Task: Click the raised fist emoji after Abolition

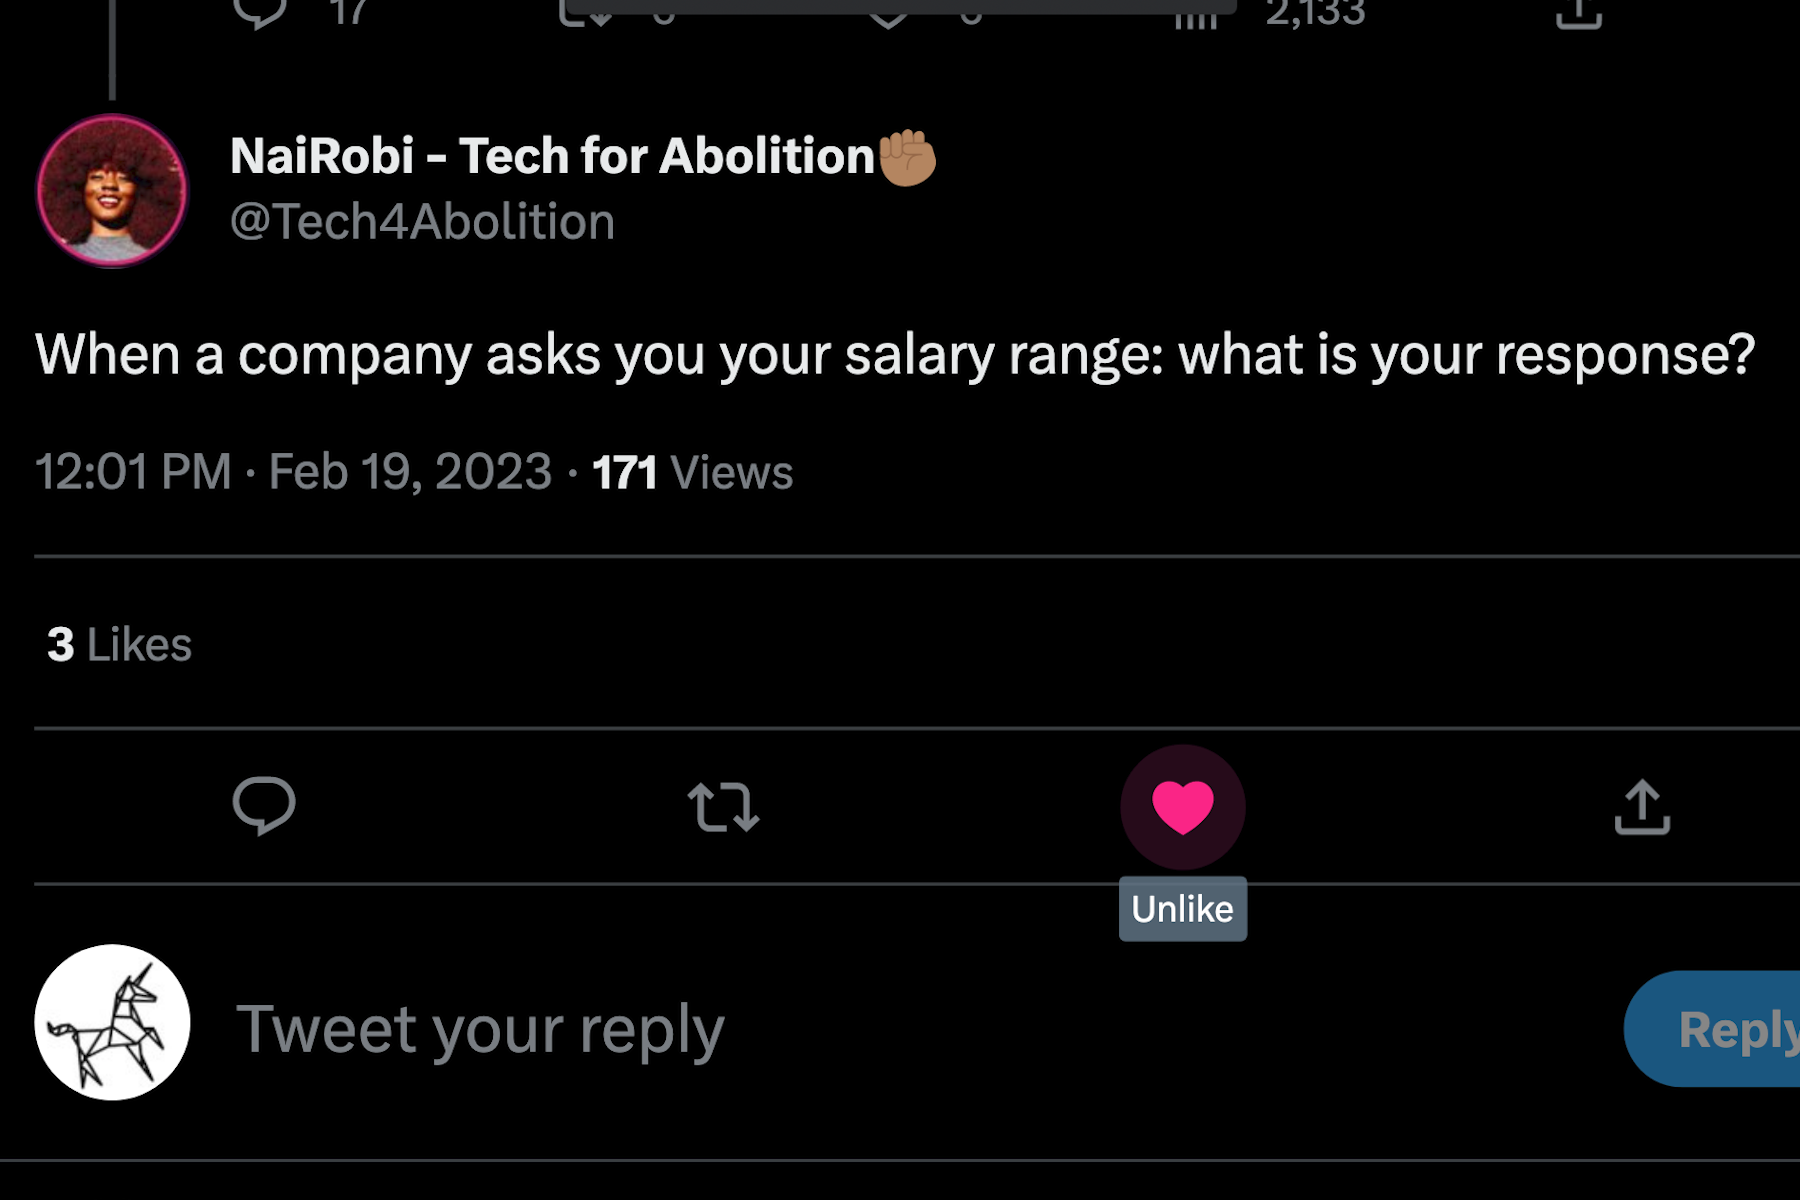Action: (x=907, y=158)
